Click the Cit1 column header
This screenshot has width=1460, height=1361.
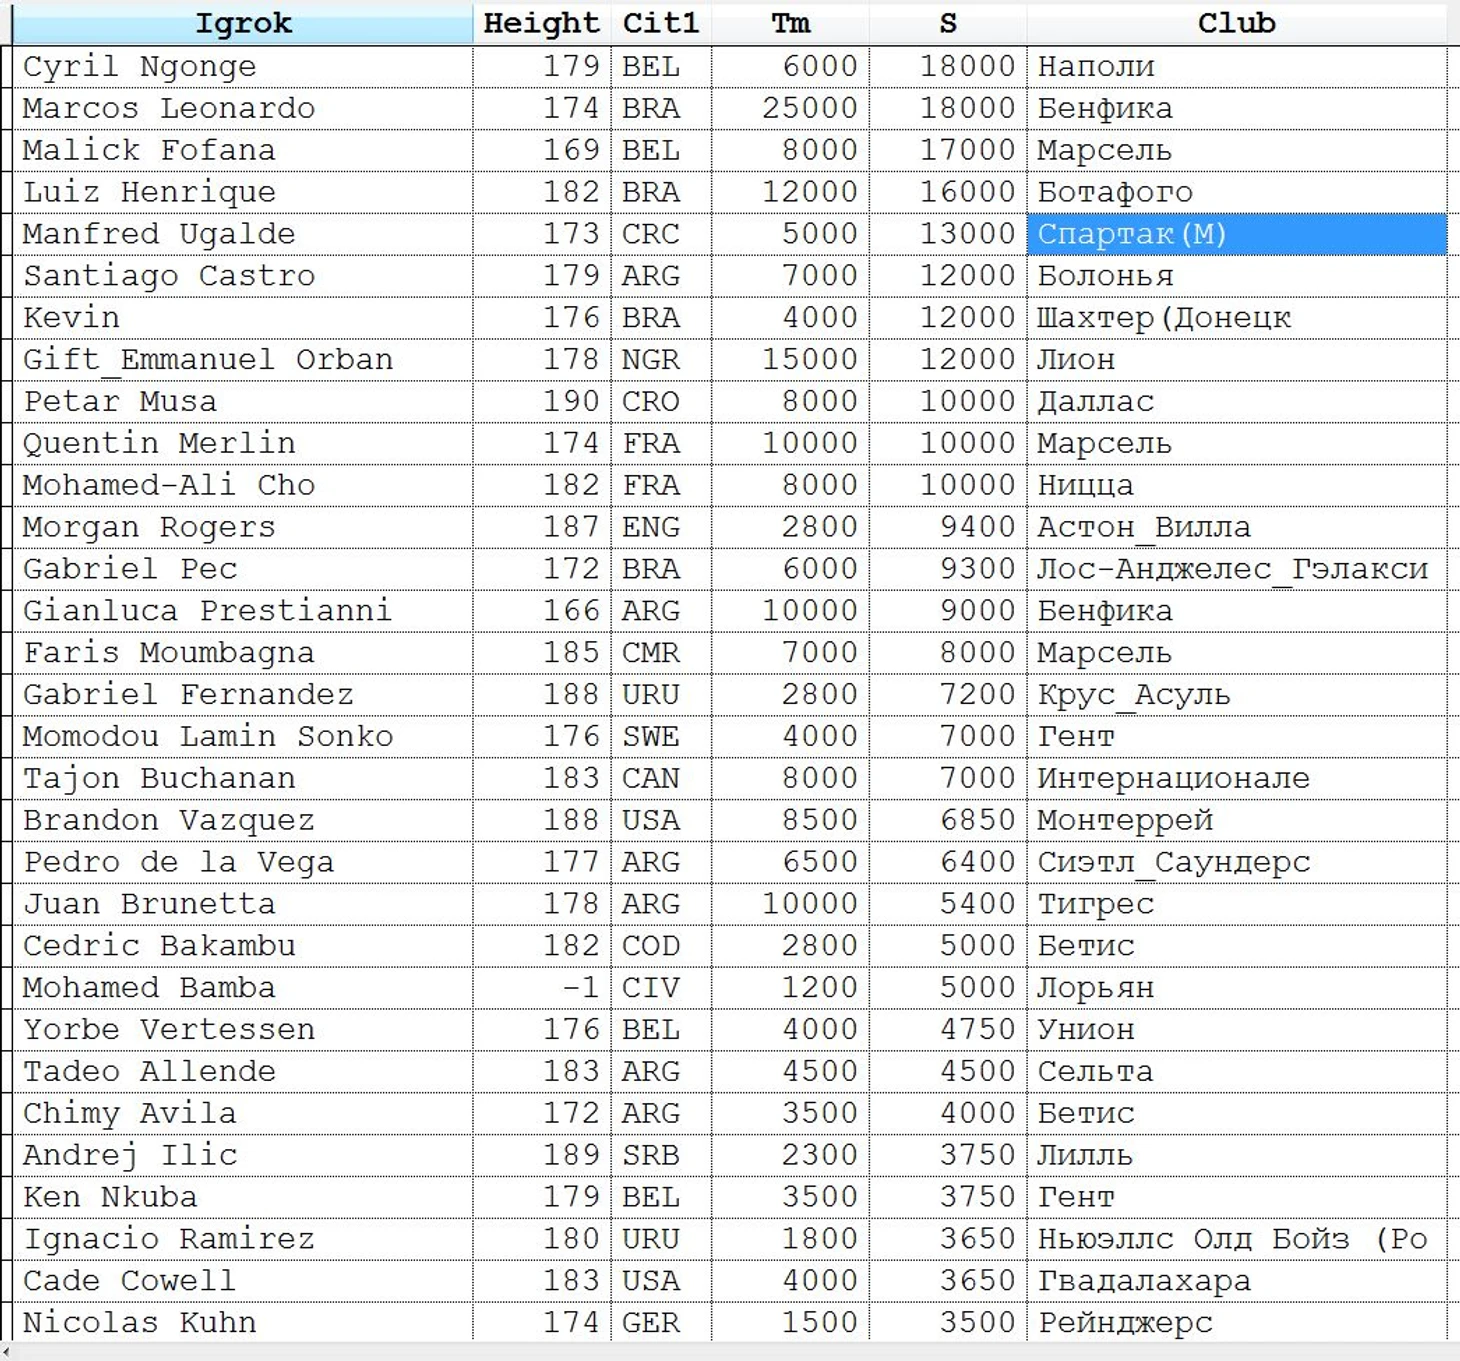click(660, 23)
